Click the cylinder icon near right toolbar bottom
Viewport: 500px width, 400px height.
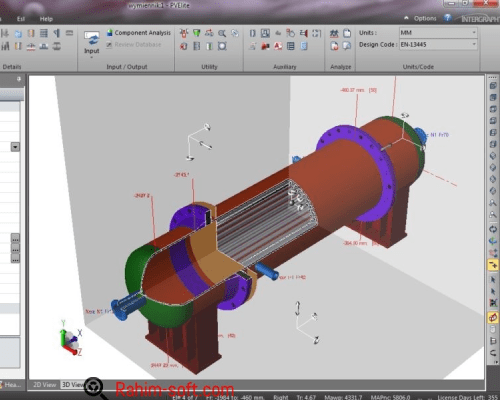click(493, 329)
